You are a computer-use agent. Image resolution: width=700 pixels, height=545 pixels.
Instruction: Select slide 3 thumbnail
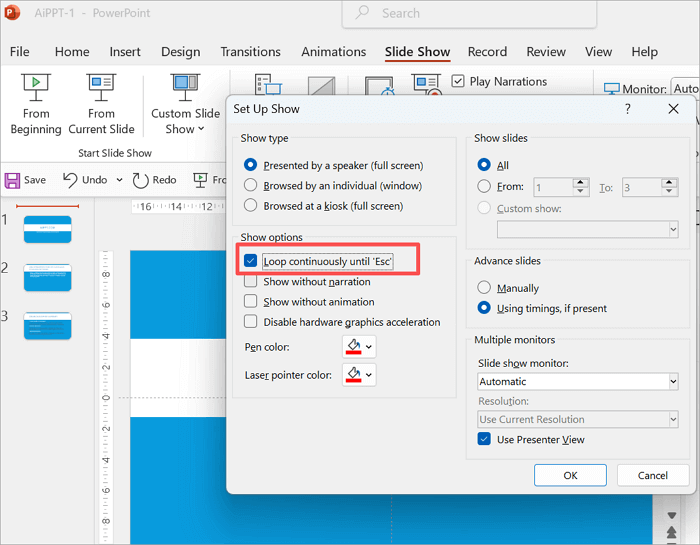click(47, 325)
